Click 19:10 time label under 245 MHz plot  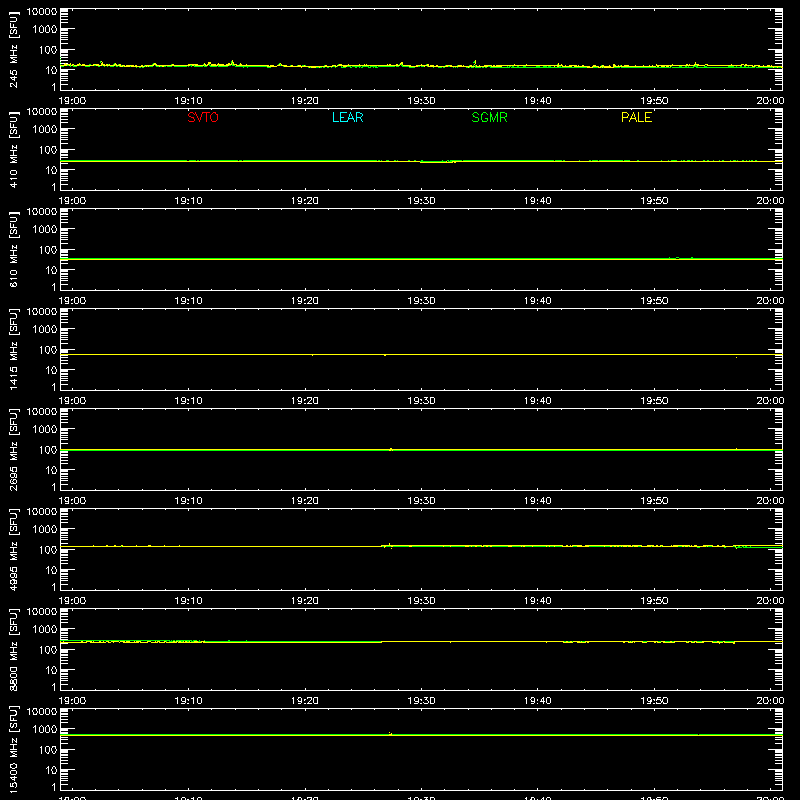click(188, 101)
